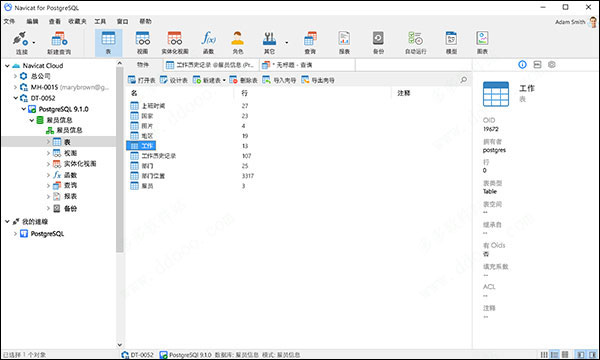This screenshot has height=360, width=600.
Task: Open the dropdown arrow beside 连接
Action: point(34,42)
